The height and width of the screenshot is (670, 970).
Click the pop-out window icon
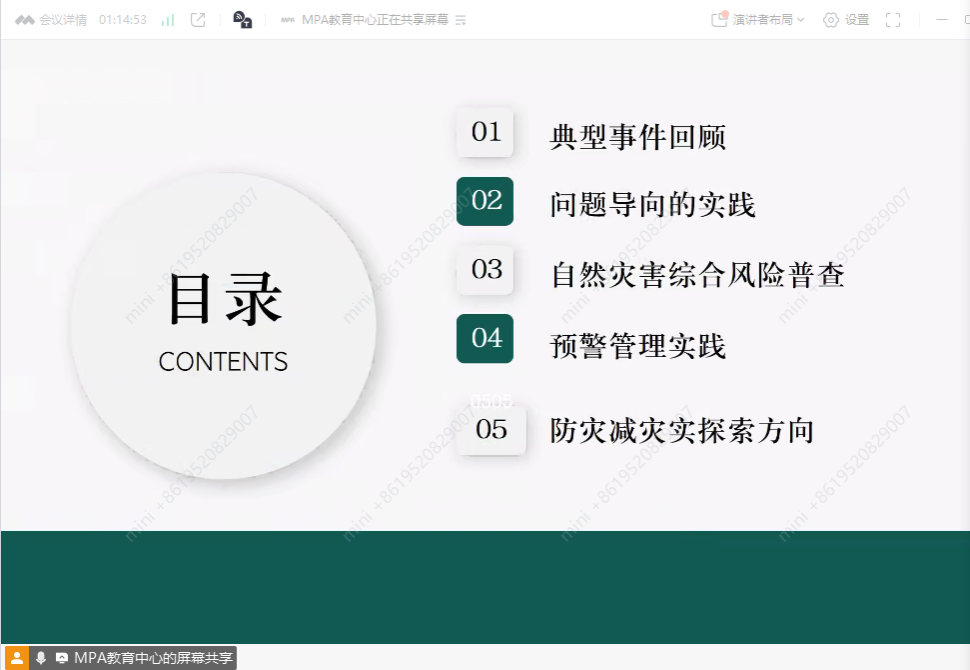point(198,20)
